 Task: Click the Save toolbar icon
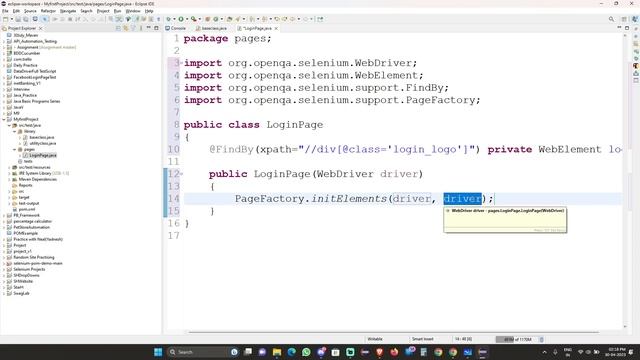[x=18, y=19]
